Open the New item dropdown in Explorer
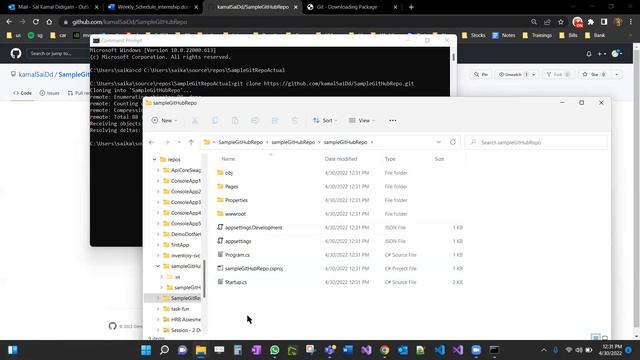Screen dimensions: 640x360 click(164, 120)
